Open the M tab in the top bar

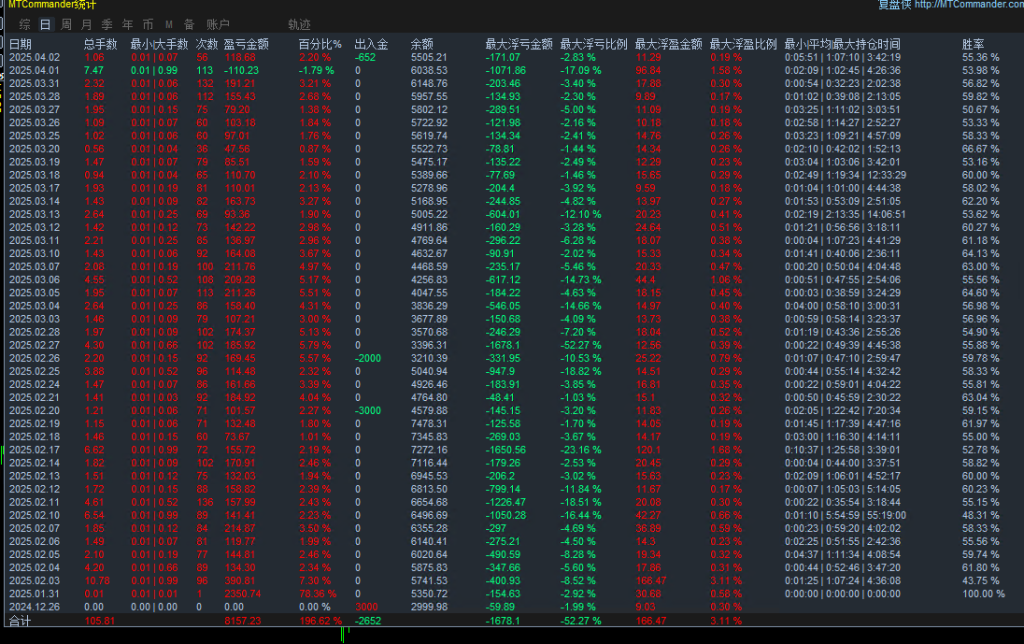[168, 24]
